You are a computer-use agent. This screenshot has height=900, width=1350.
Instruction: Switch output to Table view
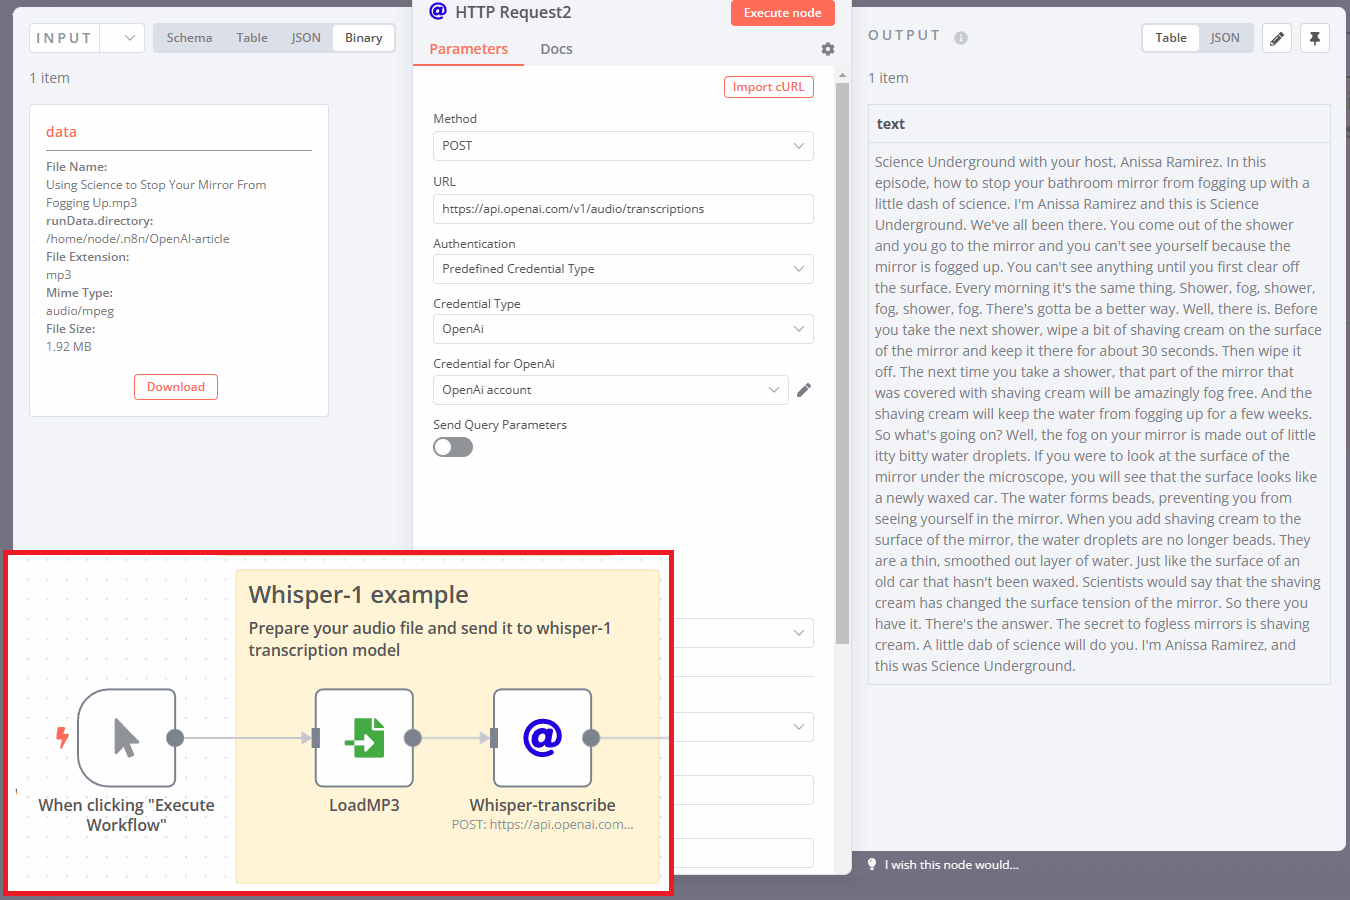coord(1170,37)
